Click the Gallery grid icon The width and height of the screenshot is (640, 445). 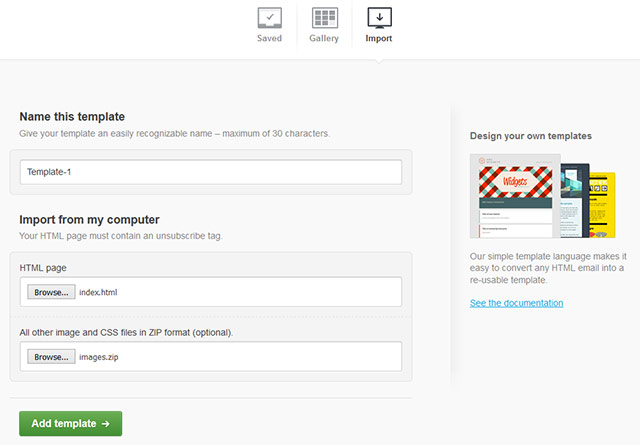point(324,18)
